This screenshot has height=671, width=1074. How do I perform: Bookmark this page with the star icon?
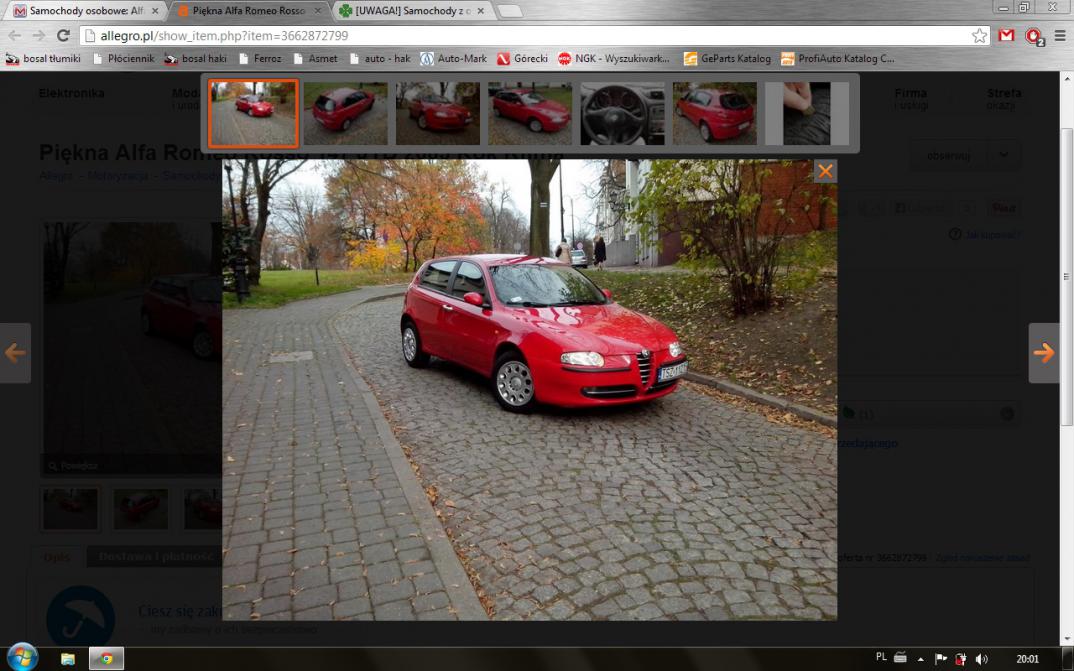point(979,35)
